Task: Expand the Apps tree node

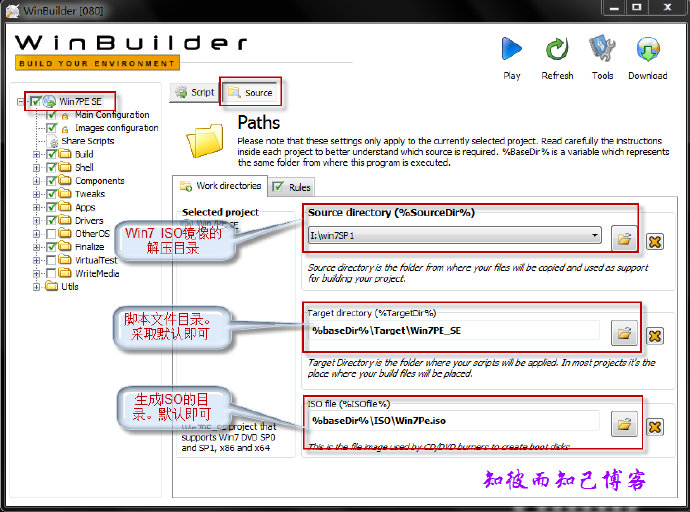Action: 37,207
